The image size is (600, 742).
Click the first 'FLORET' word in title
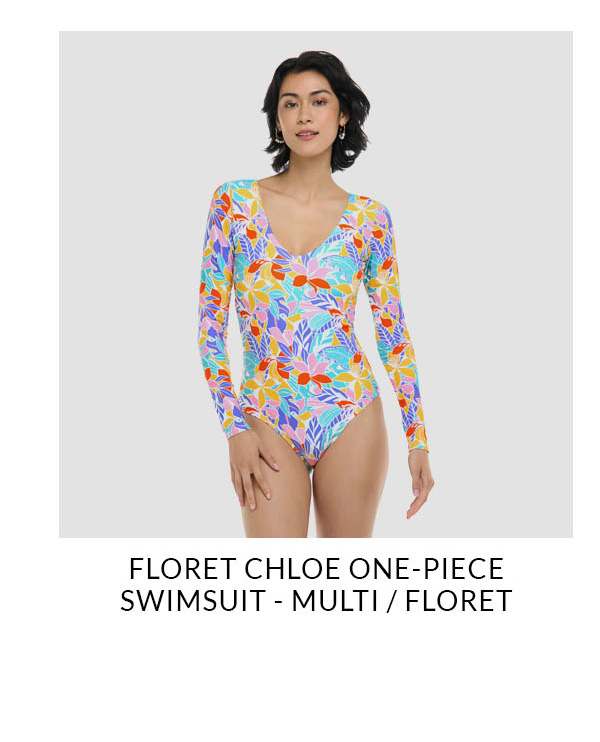[183, 569]
